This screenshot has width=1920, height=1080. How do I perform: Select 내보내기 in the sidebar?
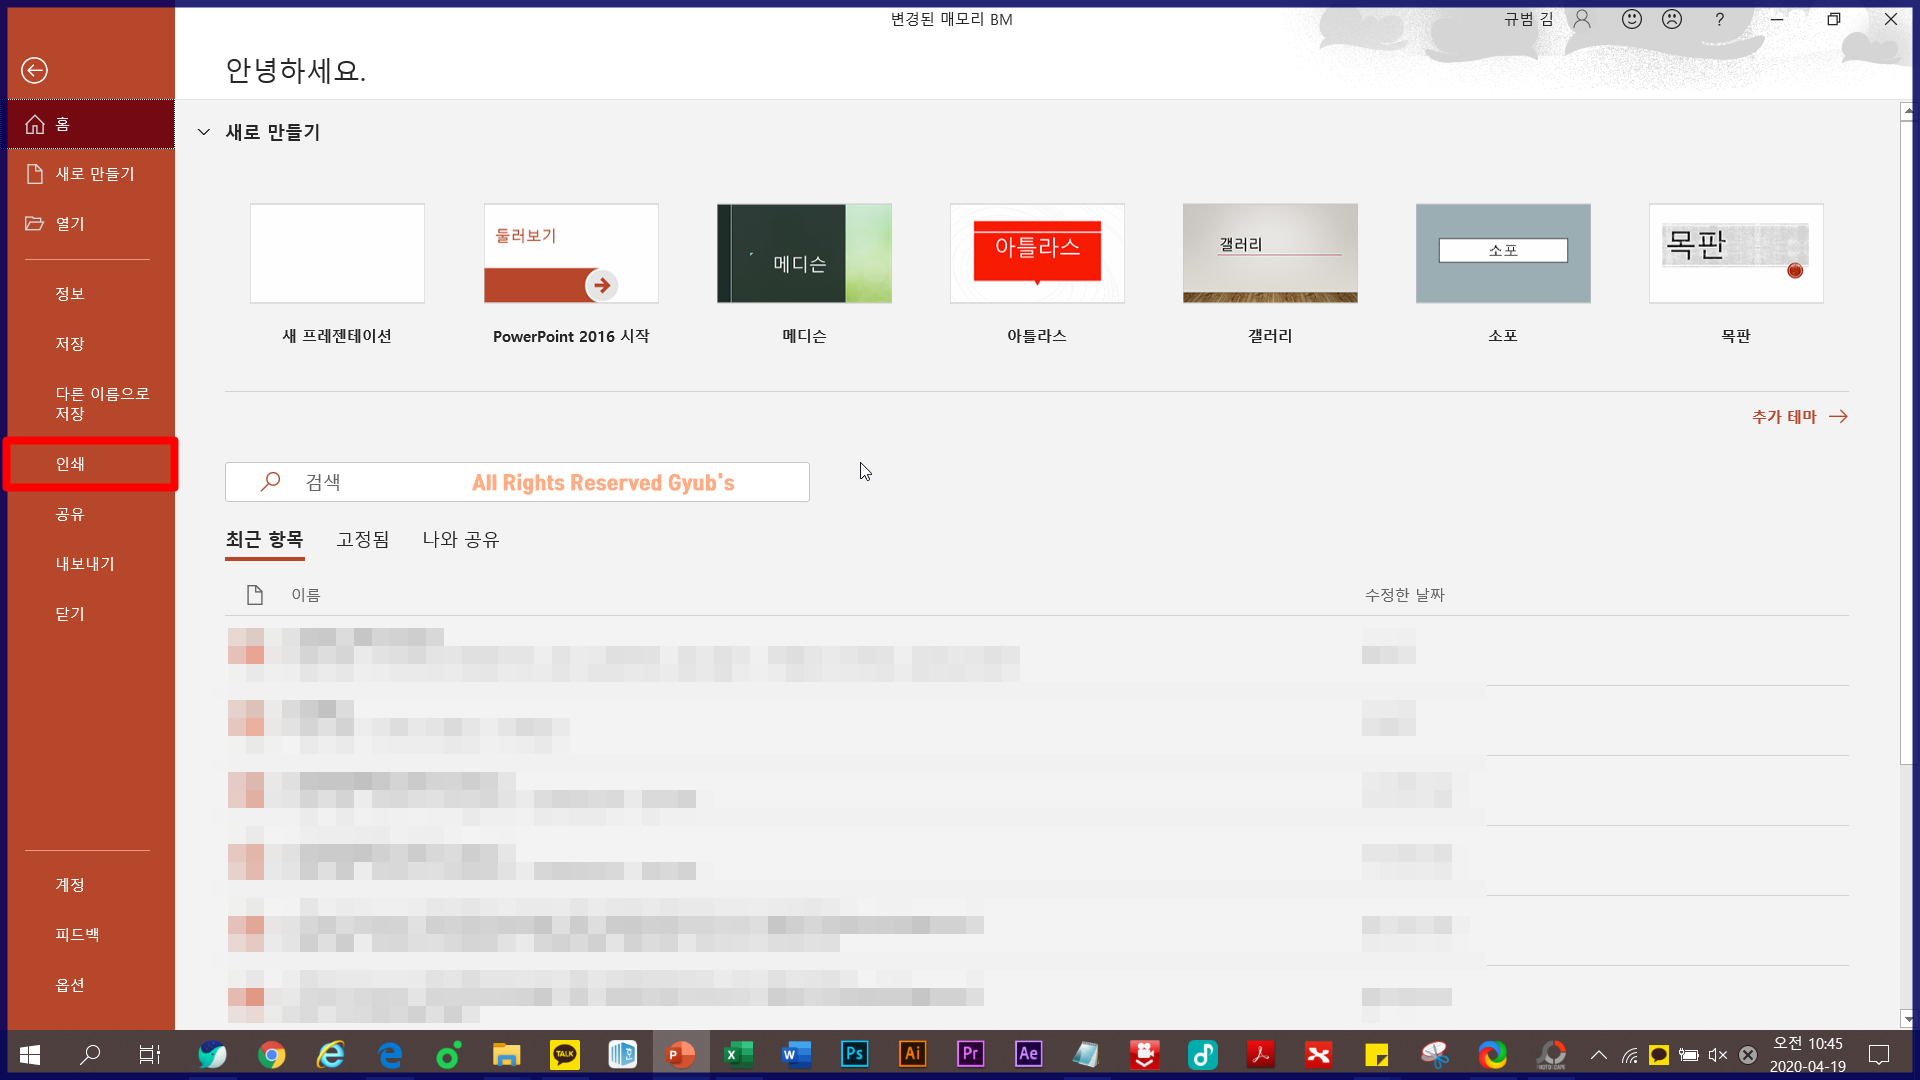click(x=85, y=564)
